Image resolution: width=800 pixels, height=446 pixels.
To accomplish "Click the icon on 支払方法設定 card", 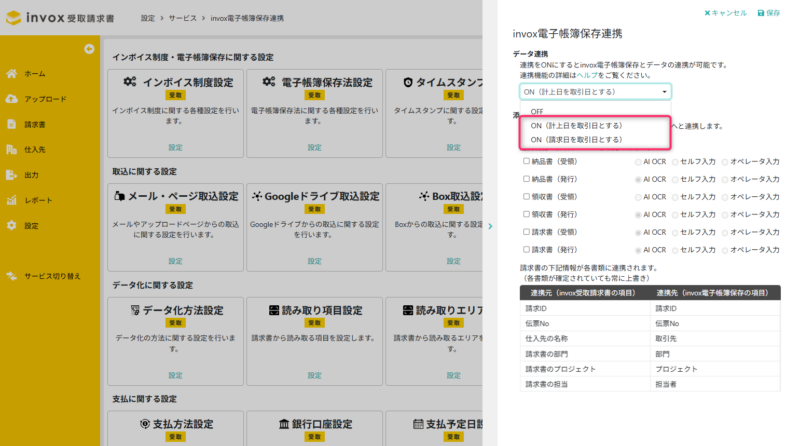I will 145,424.
